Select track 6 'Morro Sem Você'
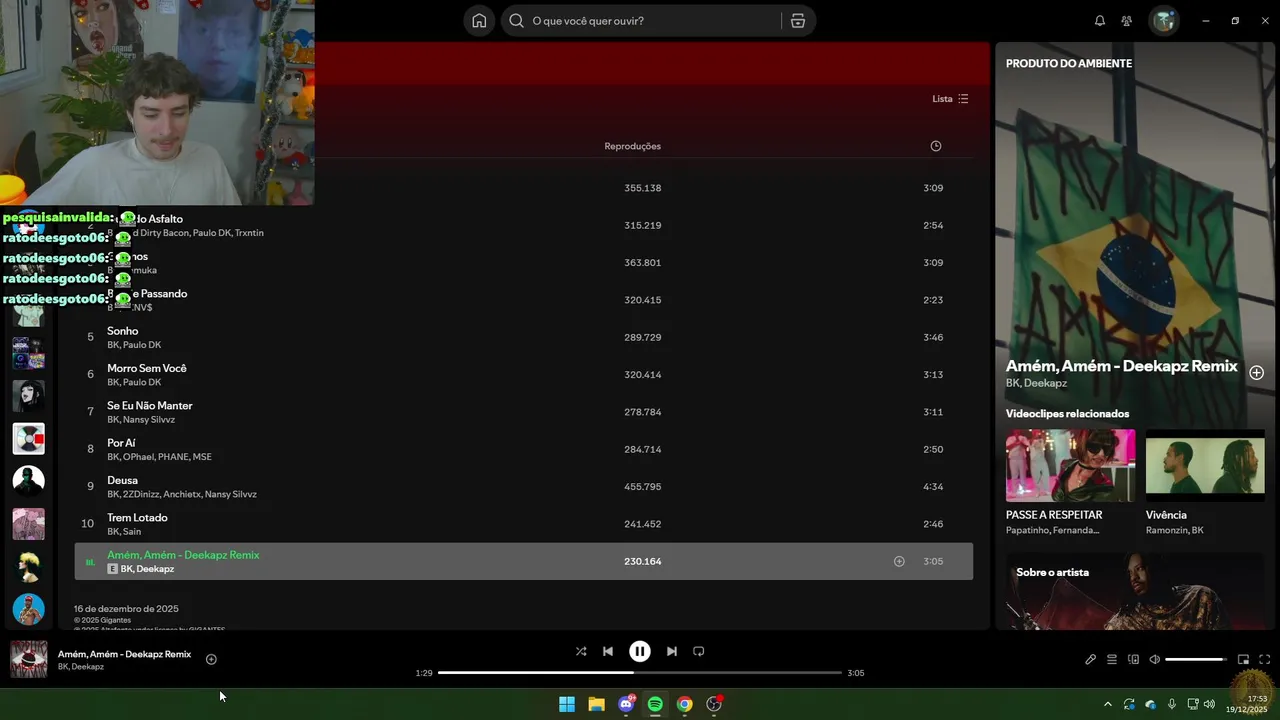Image resolution: width=1280 pixels, height=720 pixels. 523,374
